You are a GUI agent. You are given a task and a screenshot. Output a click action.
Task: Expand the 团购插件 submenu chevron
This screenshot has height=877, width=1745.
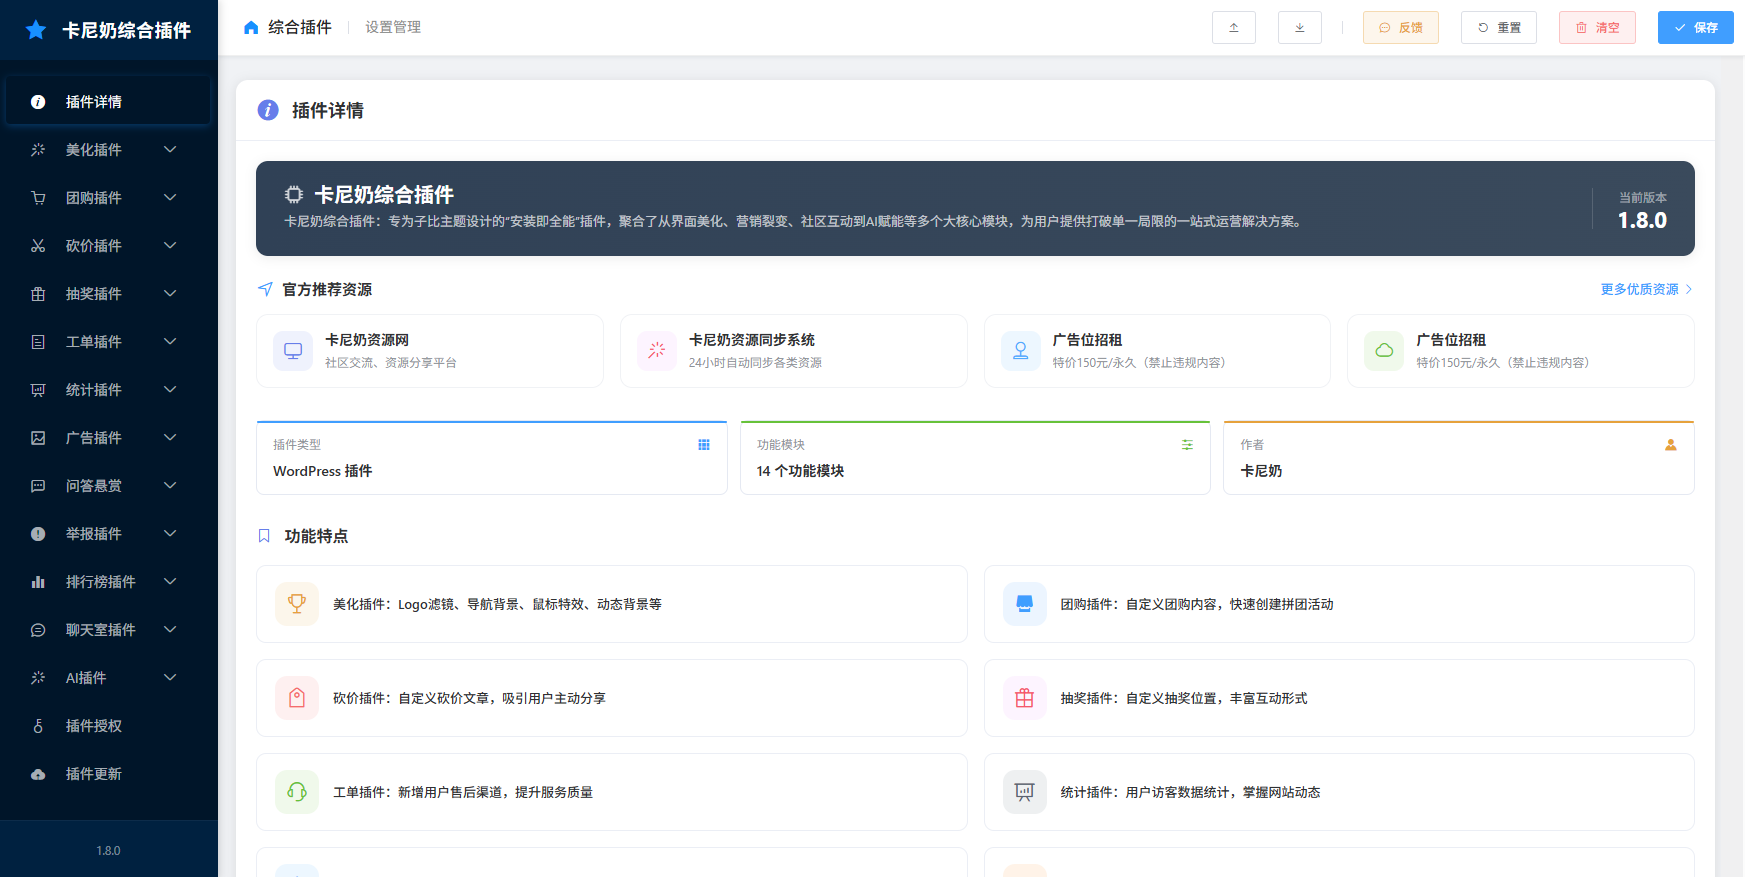[170, 198]
